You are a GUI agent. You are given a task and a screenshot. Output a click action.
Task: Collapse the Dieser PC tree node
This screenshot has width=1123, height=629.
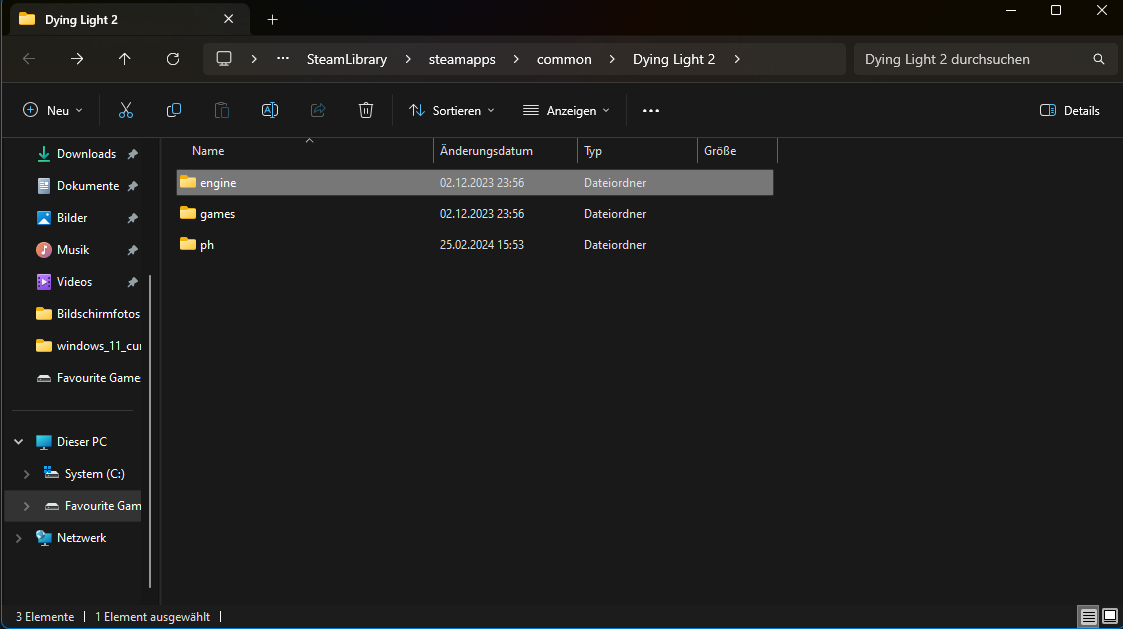coord(19,442)
